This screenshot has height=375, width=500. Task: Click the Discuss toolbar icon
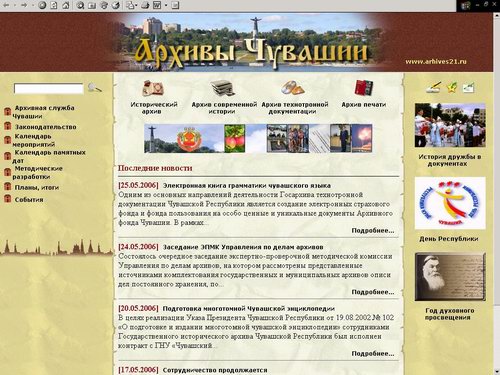(x=175, y=5)
